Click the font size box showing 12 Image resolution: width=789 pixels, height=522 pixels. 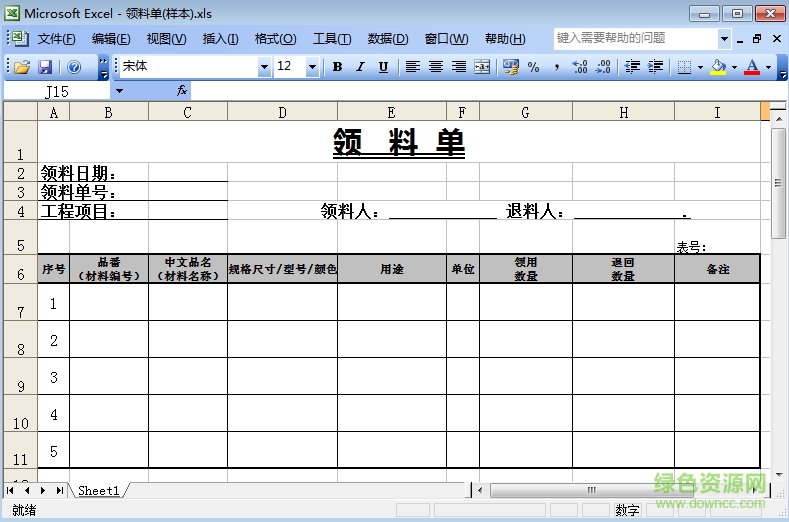(290, 66)
